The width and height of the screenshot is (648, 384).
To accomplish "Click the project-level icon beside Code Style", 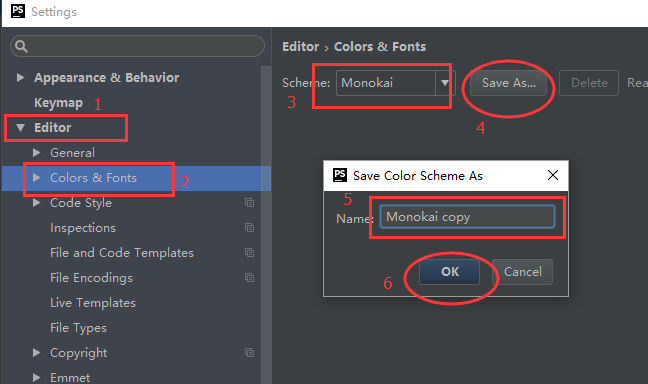I will [249, 203].
